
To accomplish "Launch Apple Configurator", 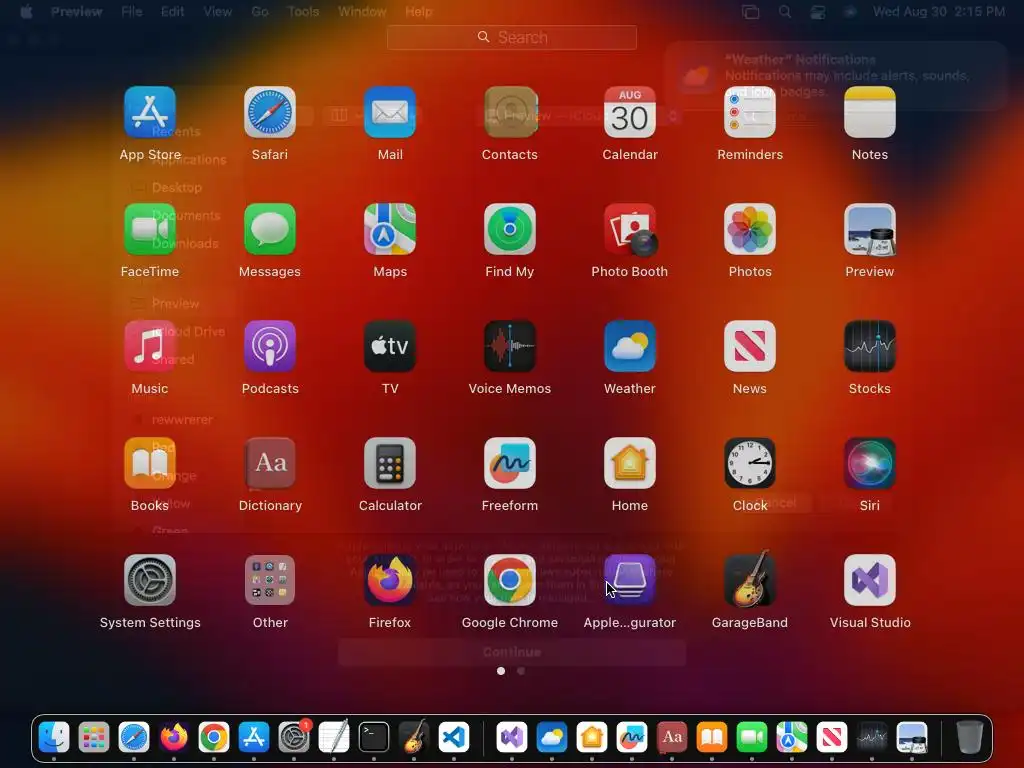I will pyautogui.click(x=630, y=580).
